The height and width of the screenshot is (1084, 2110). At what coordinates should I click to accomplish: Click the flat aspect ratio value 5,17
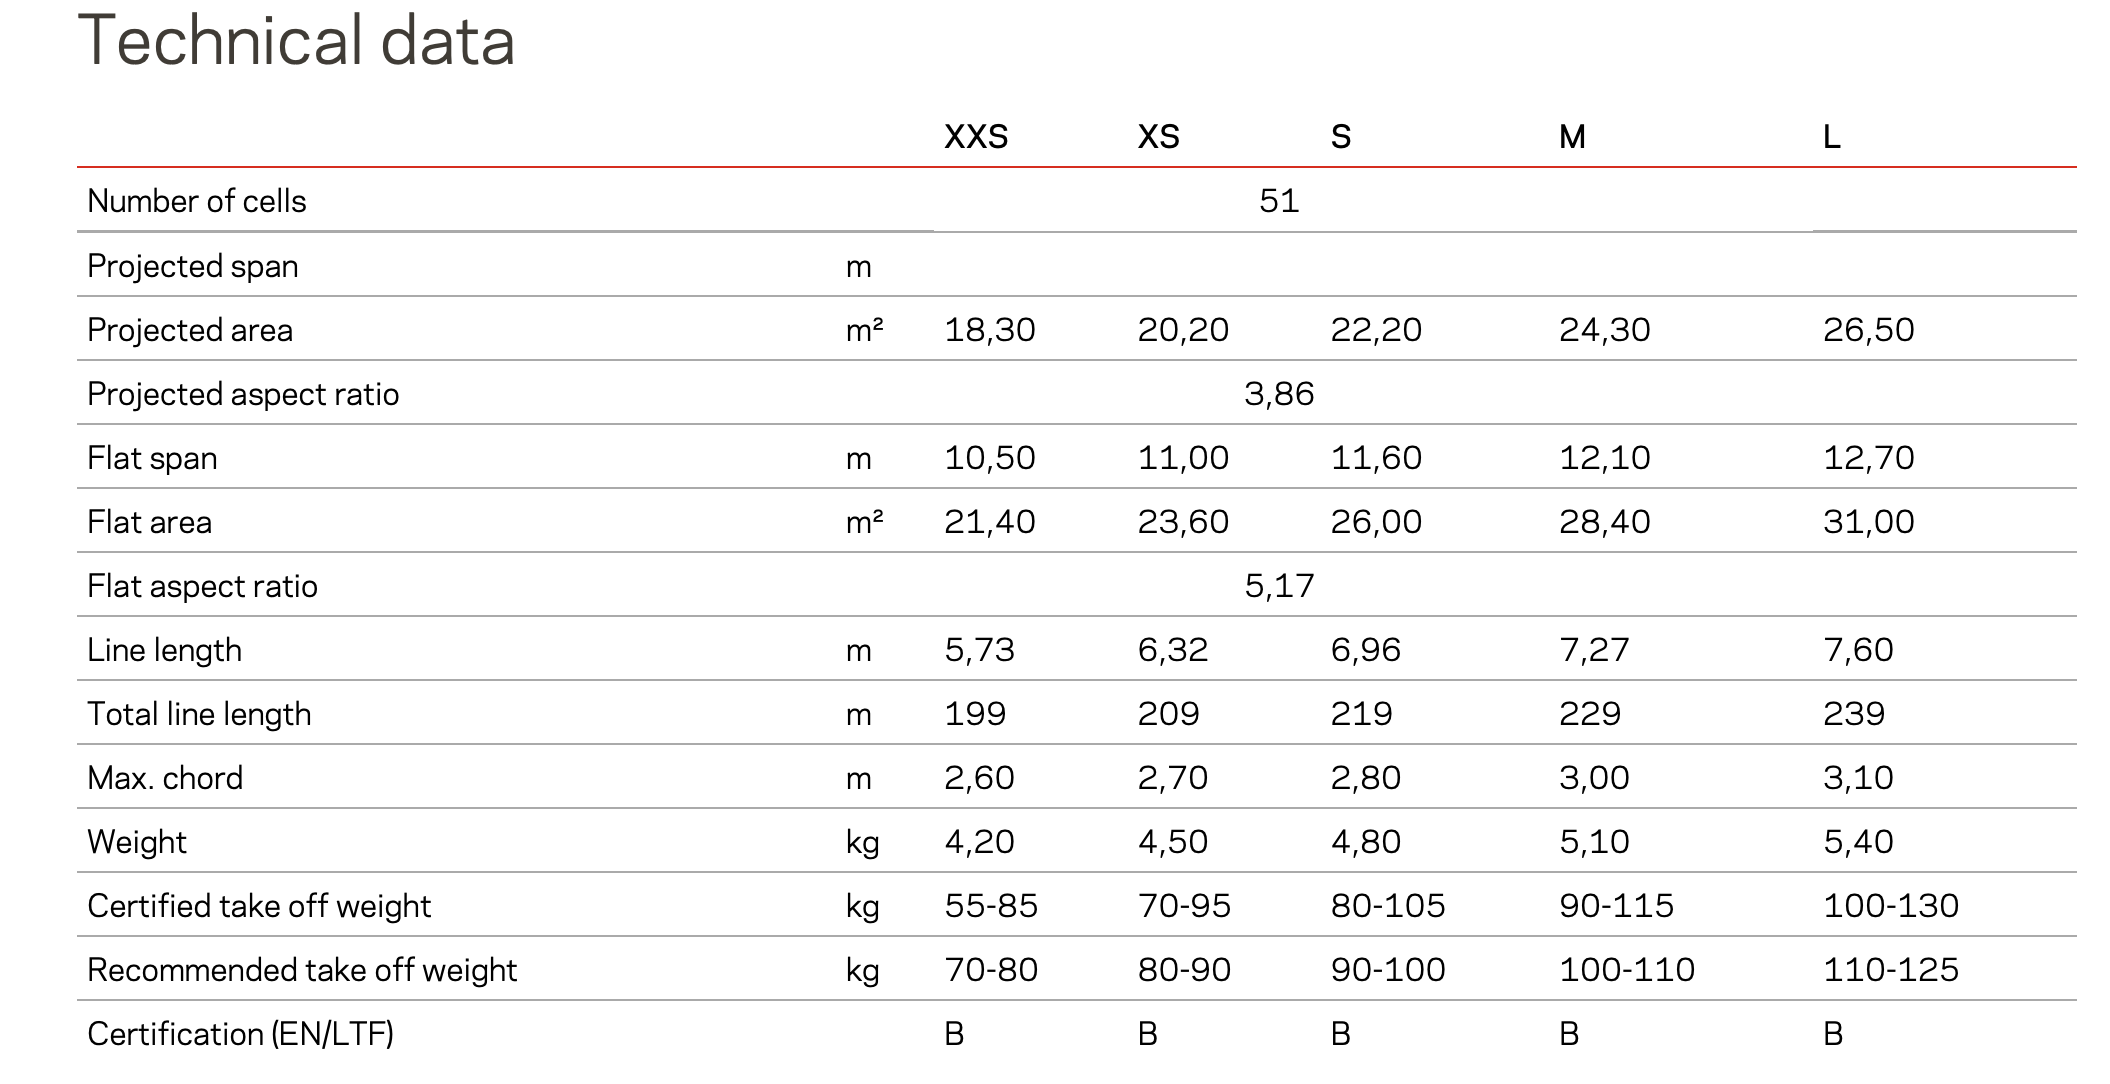pos(1278,586)
